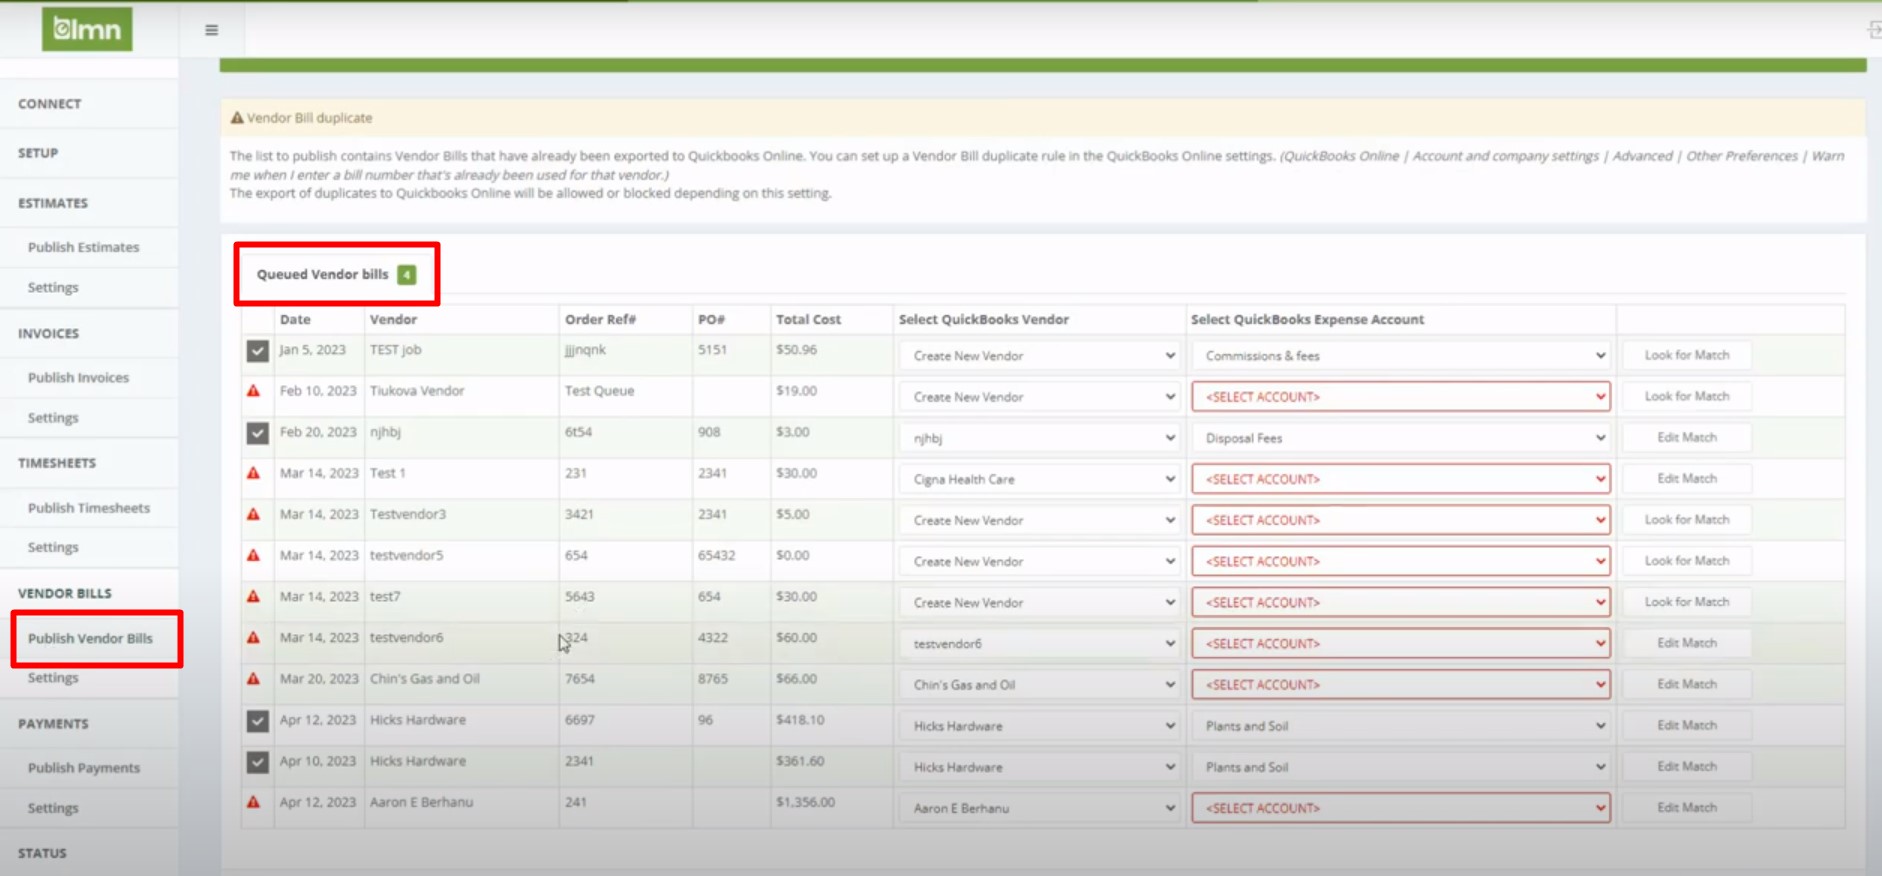Click the green queued bills count badge
This screenshot has width=1882, height=876.
point(406,275)
